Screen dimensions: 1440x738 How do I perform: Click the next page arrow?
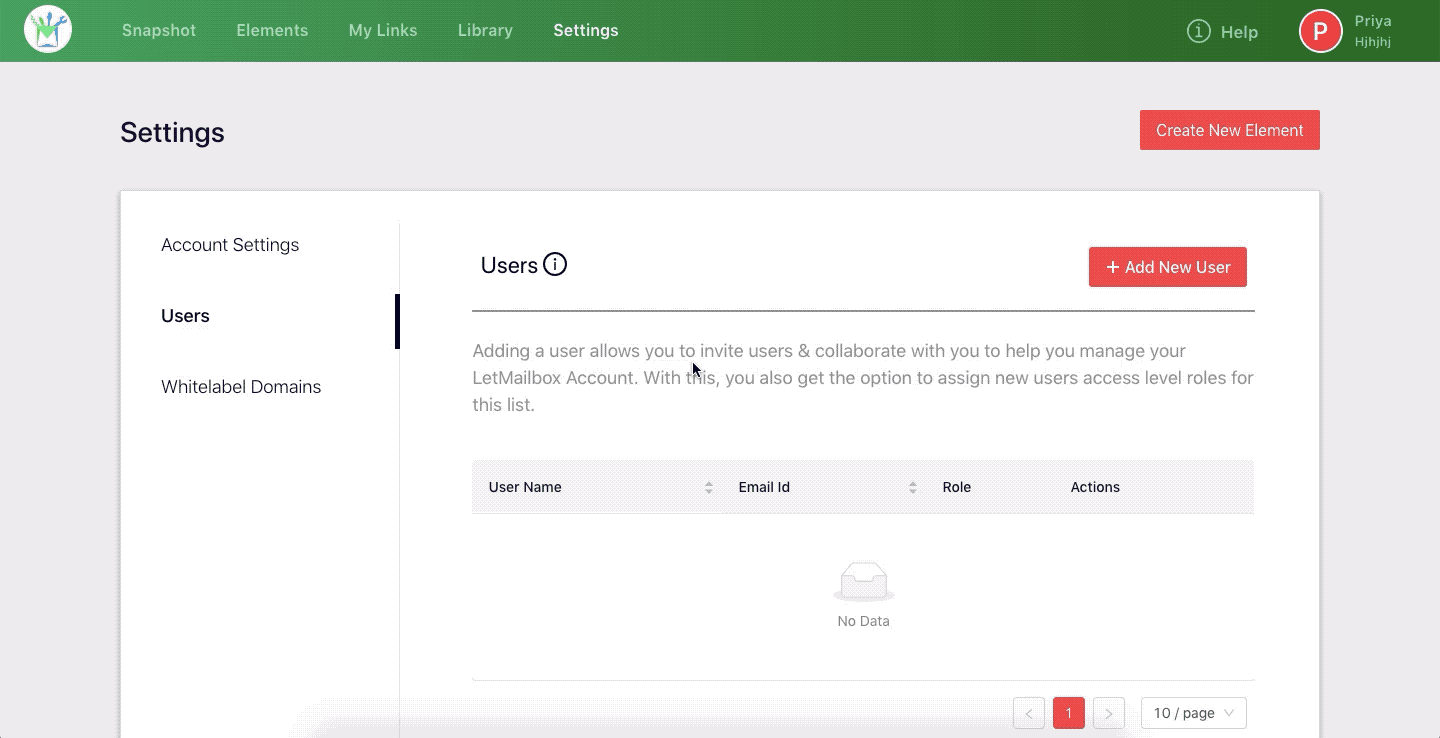pyautogui.click(x=1109, y=713)
